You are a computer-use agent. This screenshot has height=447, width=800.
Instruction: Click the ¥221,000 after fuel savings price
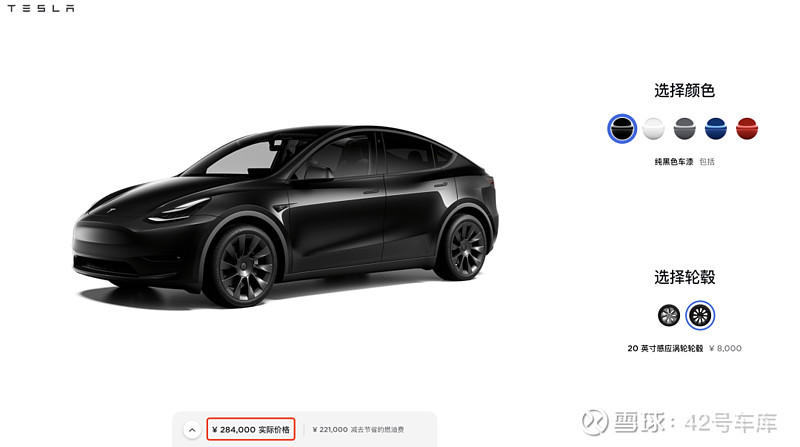pos(358,430)
